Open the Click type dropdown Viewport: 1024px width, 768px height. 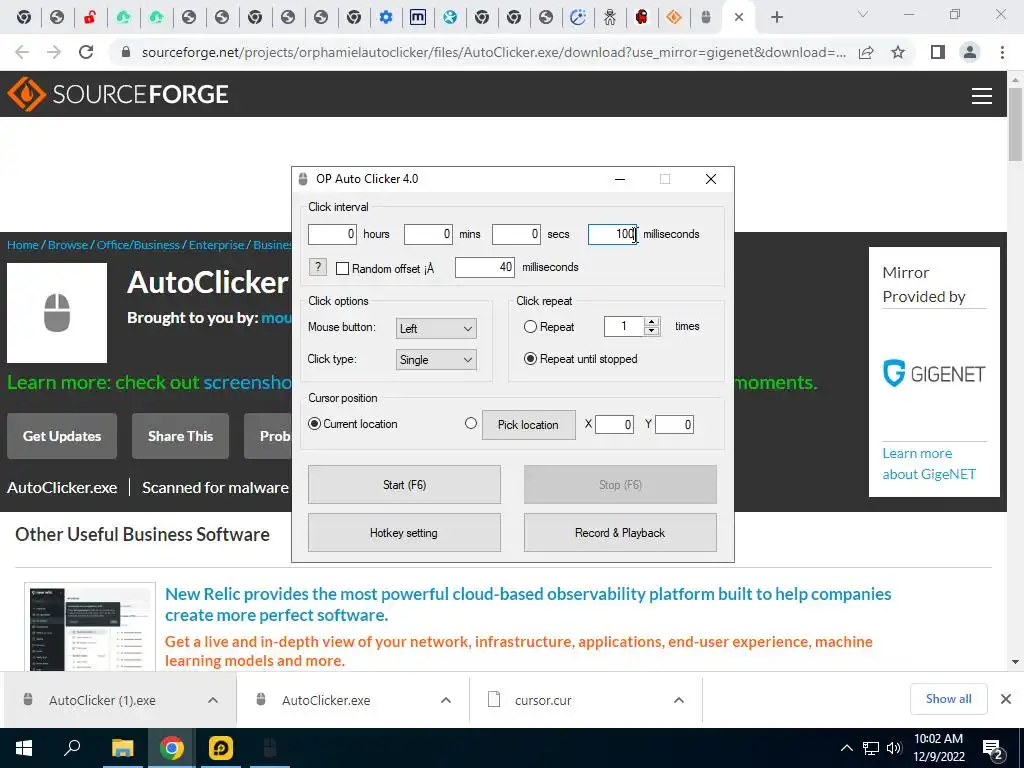click(x=436, y=360)
